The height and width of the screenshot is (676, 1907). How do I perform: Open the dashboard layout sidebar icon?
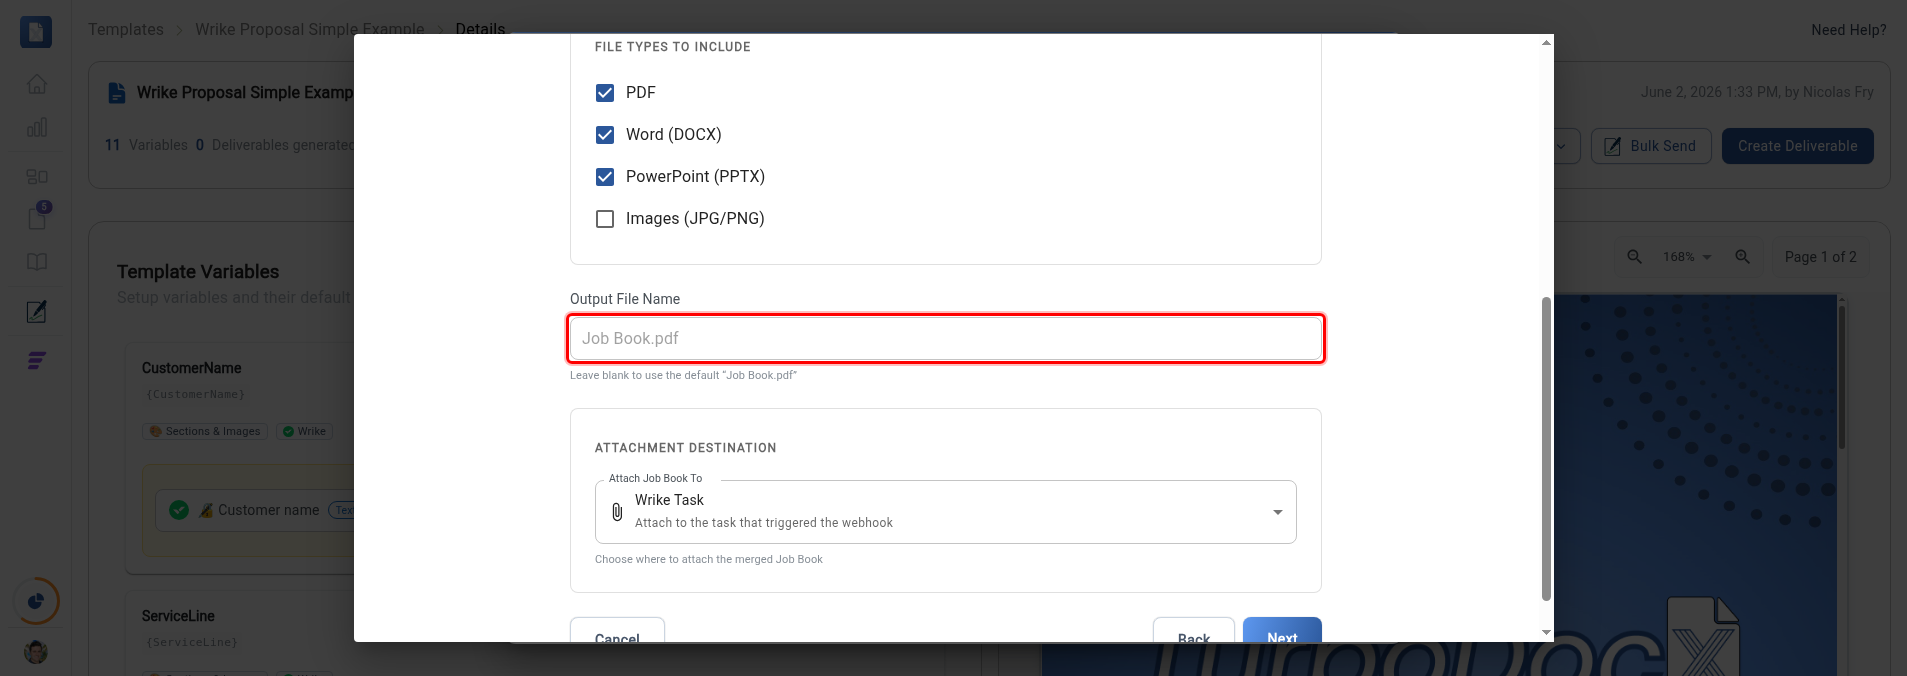point(37,176)
